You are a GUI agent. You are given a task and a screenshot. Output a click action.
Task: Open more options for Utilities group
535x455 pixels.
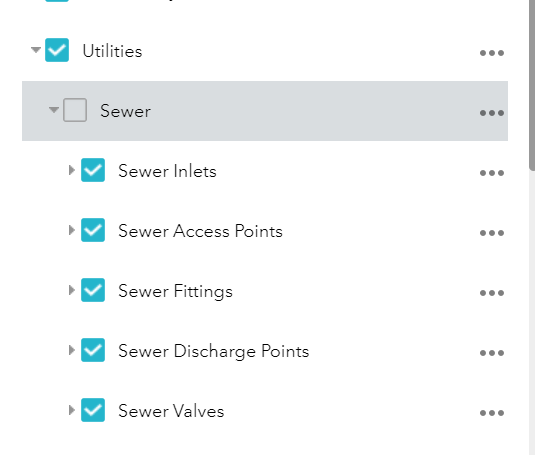coord(492,53)
